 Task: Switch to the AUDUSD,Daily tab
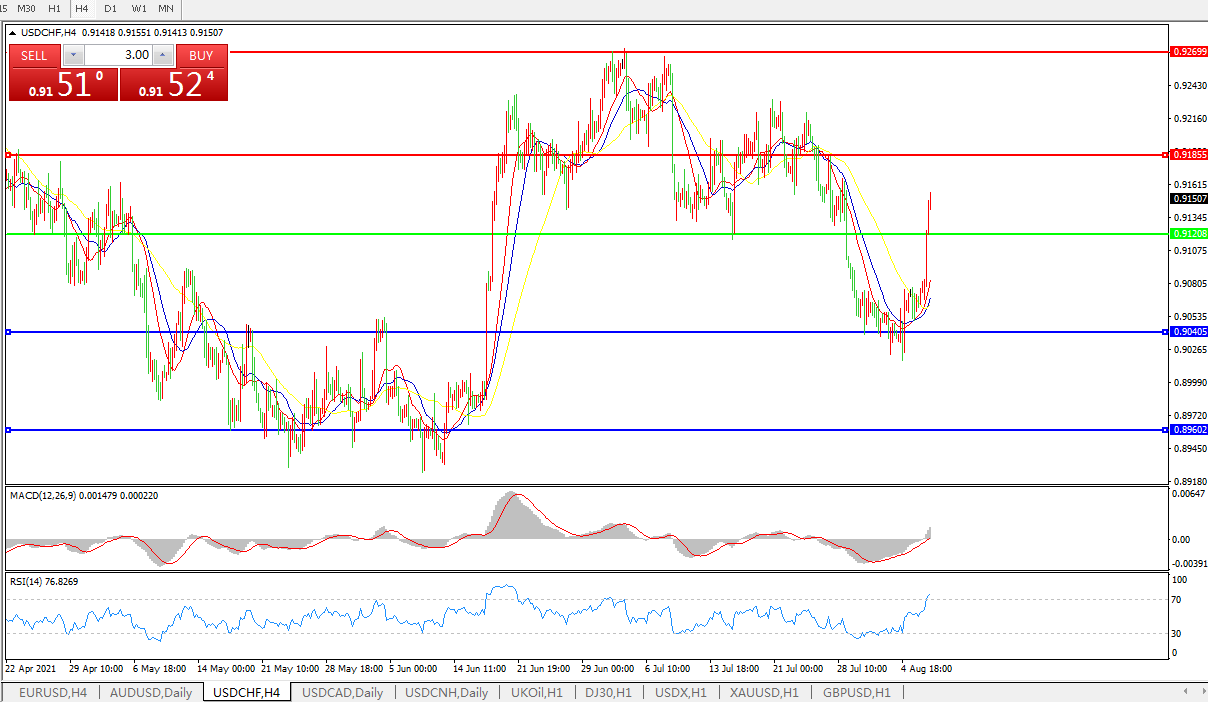(150, 692)
